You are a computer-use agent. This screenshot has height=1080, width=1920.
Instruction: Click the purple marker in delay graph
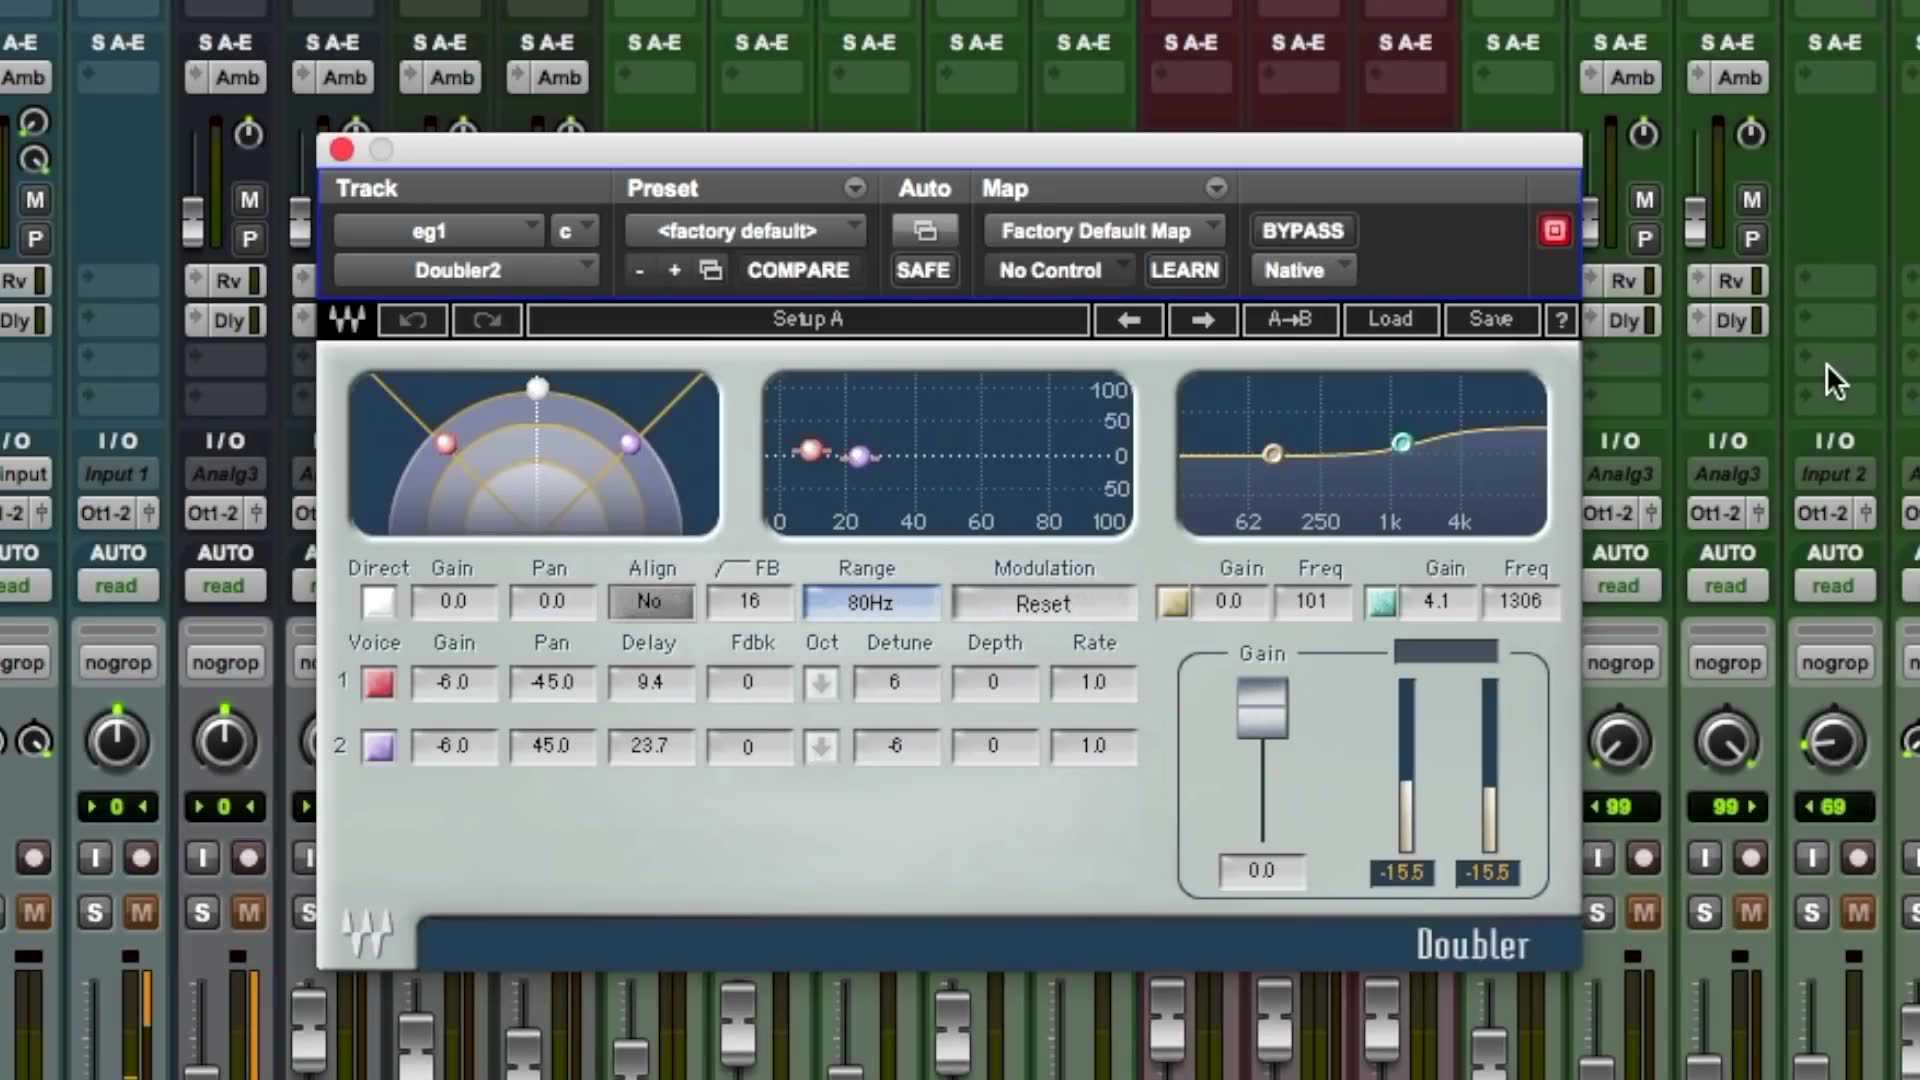point(858,457)
